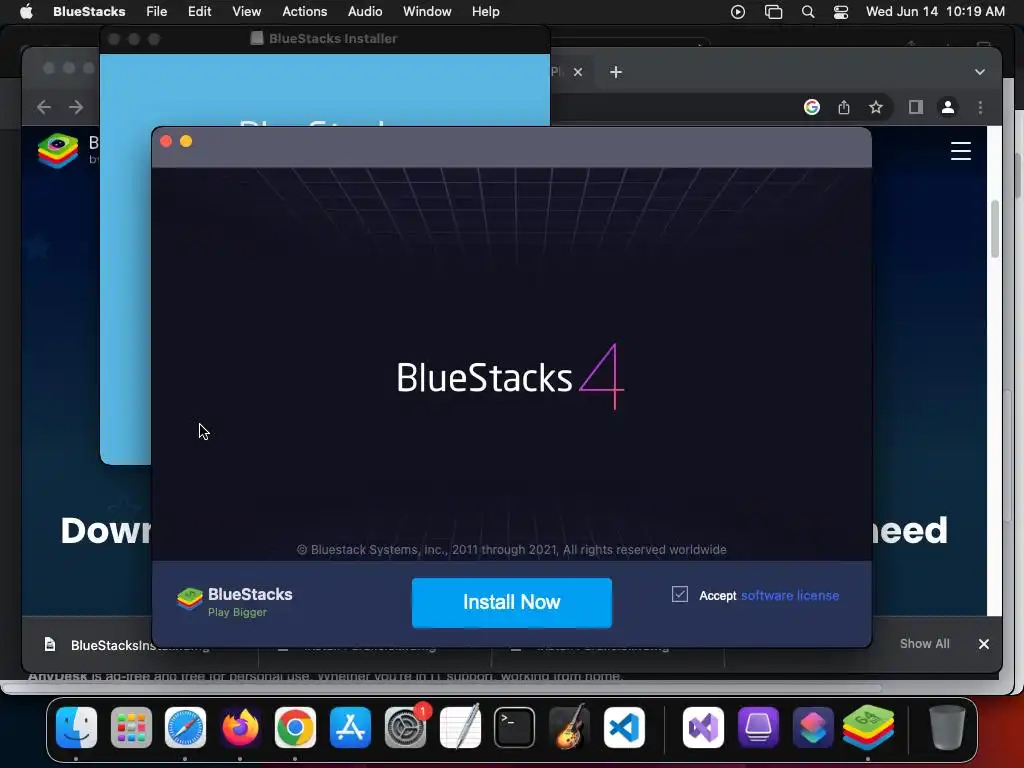Open TextEdit from the dock
The image size is (1024, 768).
tap(460, 728)
